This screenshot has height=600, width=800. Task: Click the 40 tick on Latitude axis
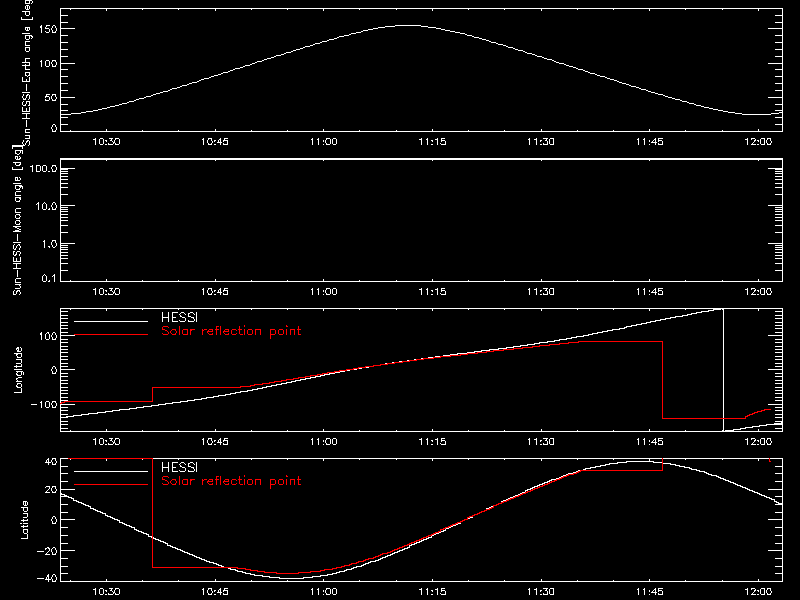pyautogui.click(x=51, y=462)
